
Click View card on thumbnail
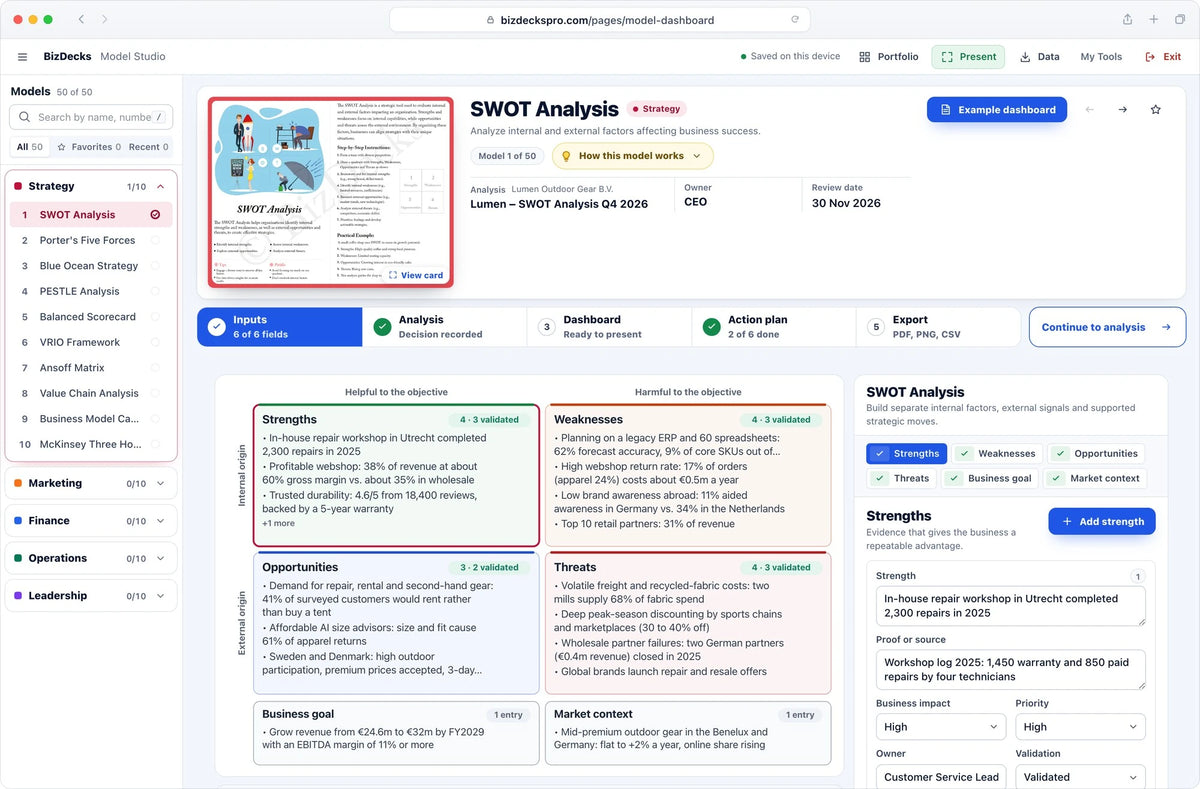tap(416, 275)
